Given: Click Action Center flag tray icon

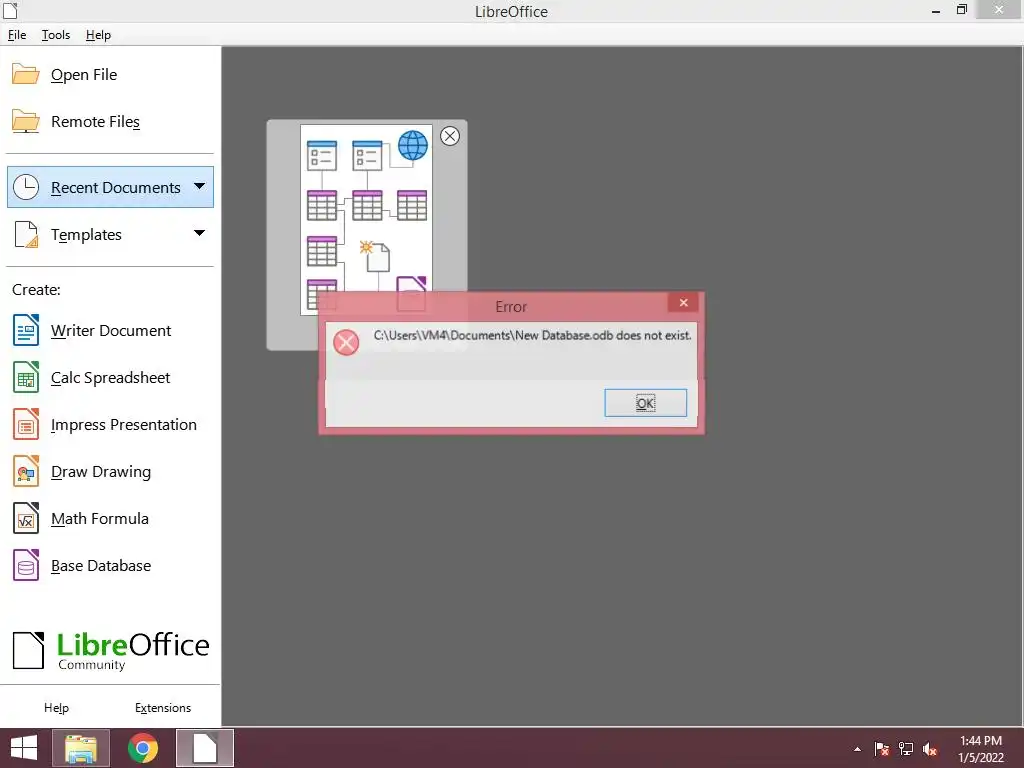Looking at the screenshot, I should pos(882,749).
